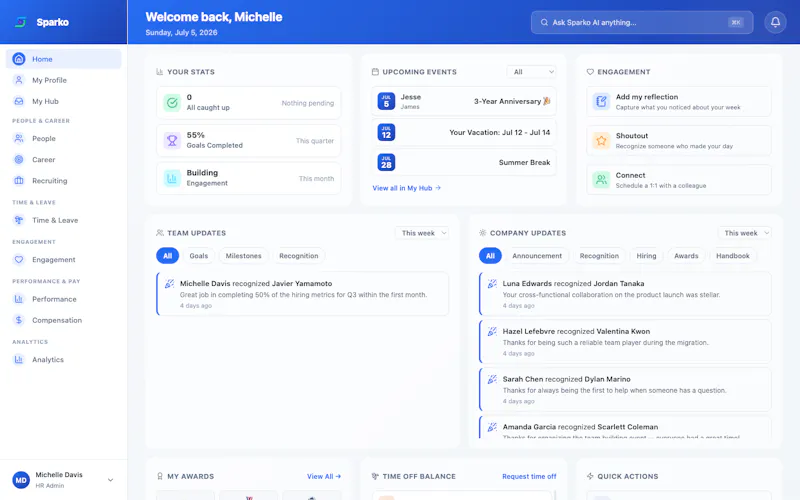The image size is (800, 500).
Task: Select the Handbook filter chip
Action: pos(733,256)
